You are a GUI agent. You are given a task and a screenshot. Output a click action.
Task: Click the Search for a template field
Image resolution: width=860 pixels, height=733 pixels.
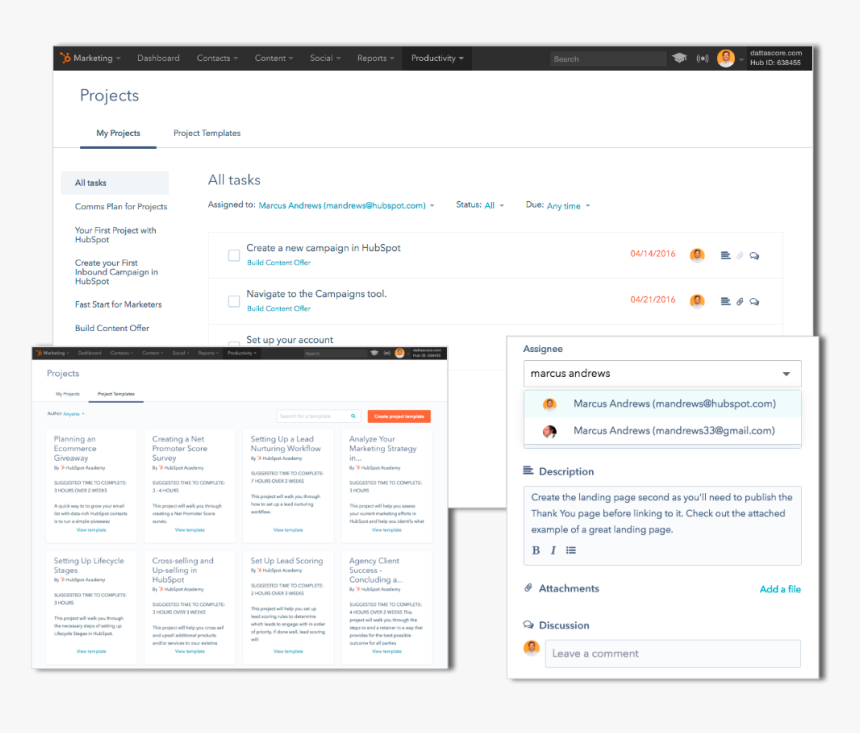coord(319,416)
